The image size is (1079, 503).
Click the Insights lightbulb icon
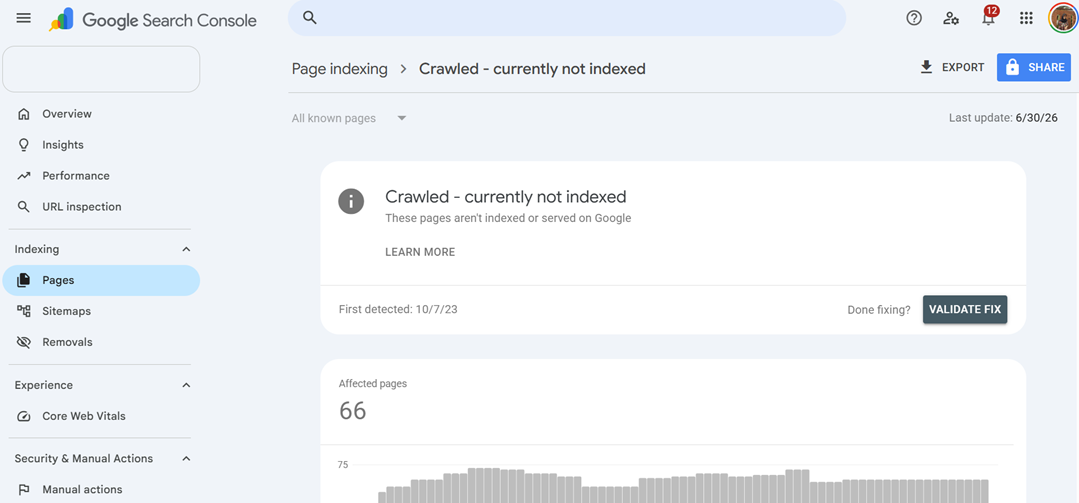[x=24, y=145]
